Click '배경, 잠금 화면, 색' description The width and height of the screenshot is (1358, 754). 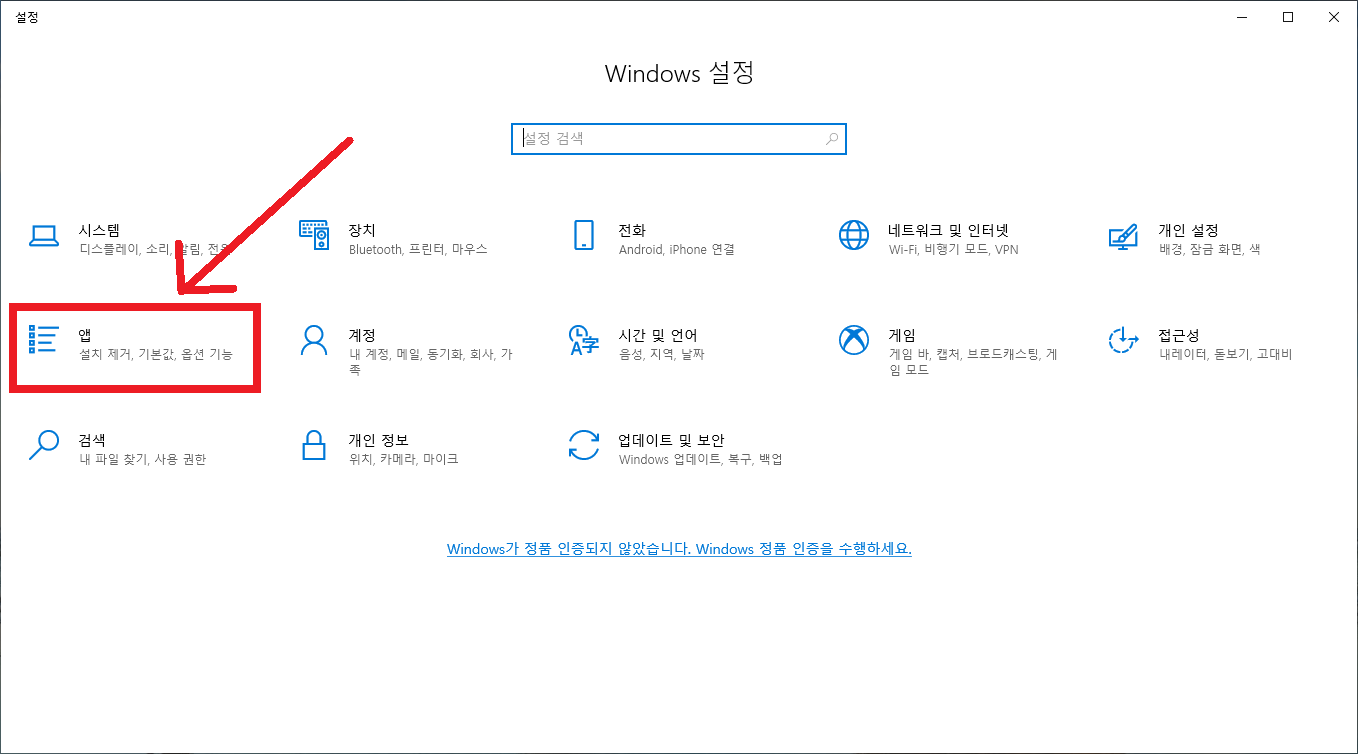click(1210, 249)
